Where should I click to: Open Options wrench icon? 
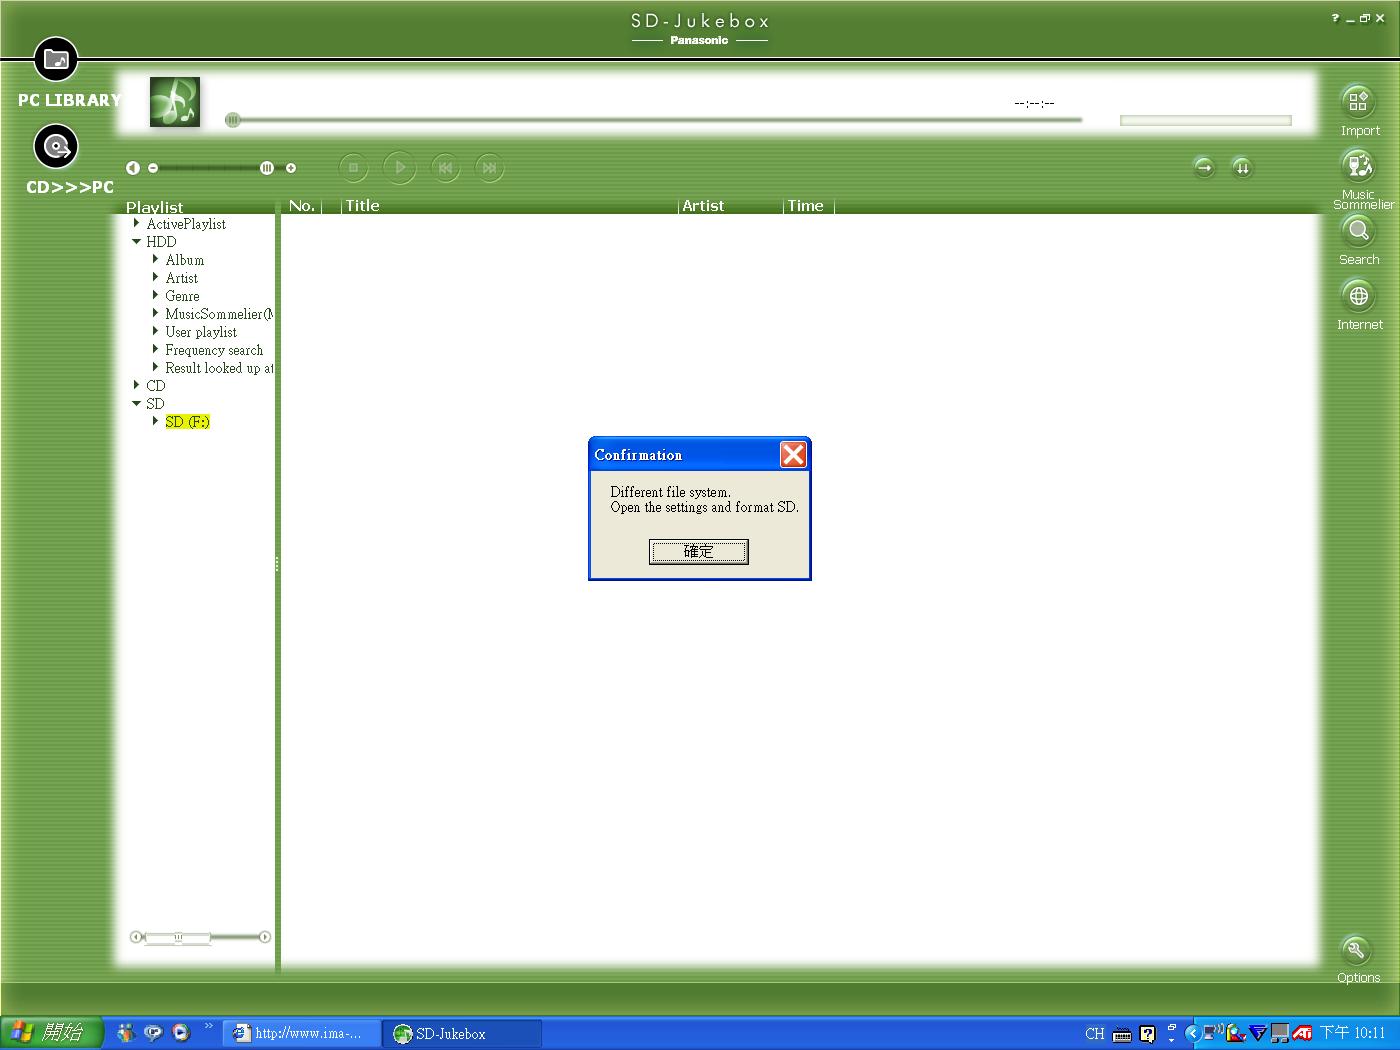tap(1356, 950)
